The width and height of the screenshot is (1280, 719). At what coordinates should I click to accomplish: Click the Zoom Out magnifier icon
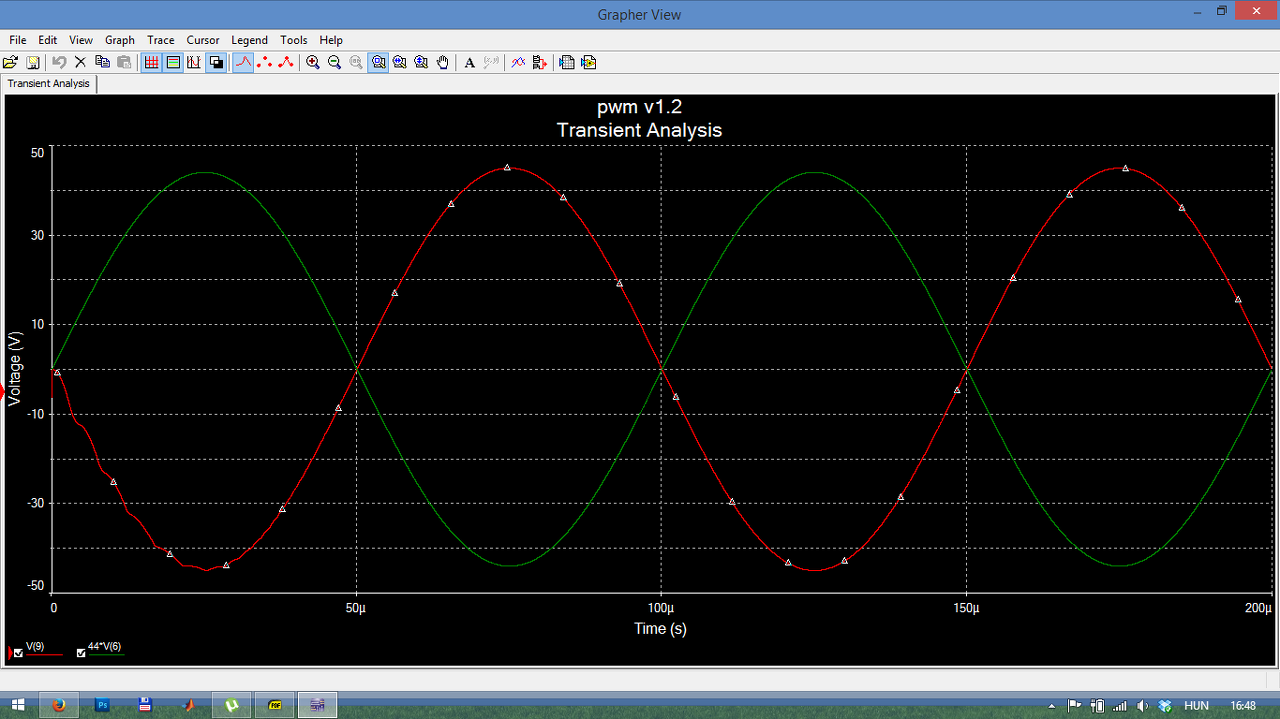[334, 62]
